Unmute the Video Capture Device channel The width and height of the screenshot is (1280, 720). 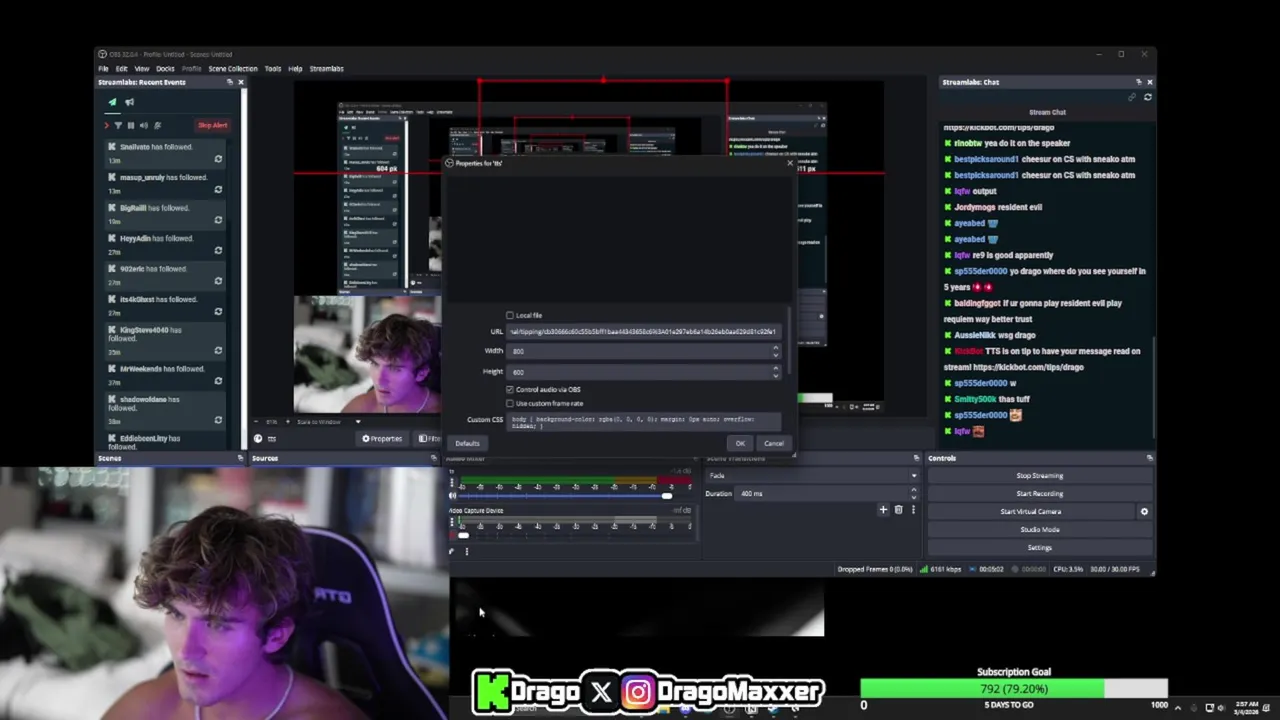coord(452,535)
